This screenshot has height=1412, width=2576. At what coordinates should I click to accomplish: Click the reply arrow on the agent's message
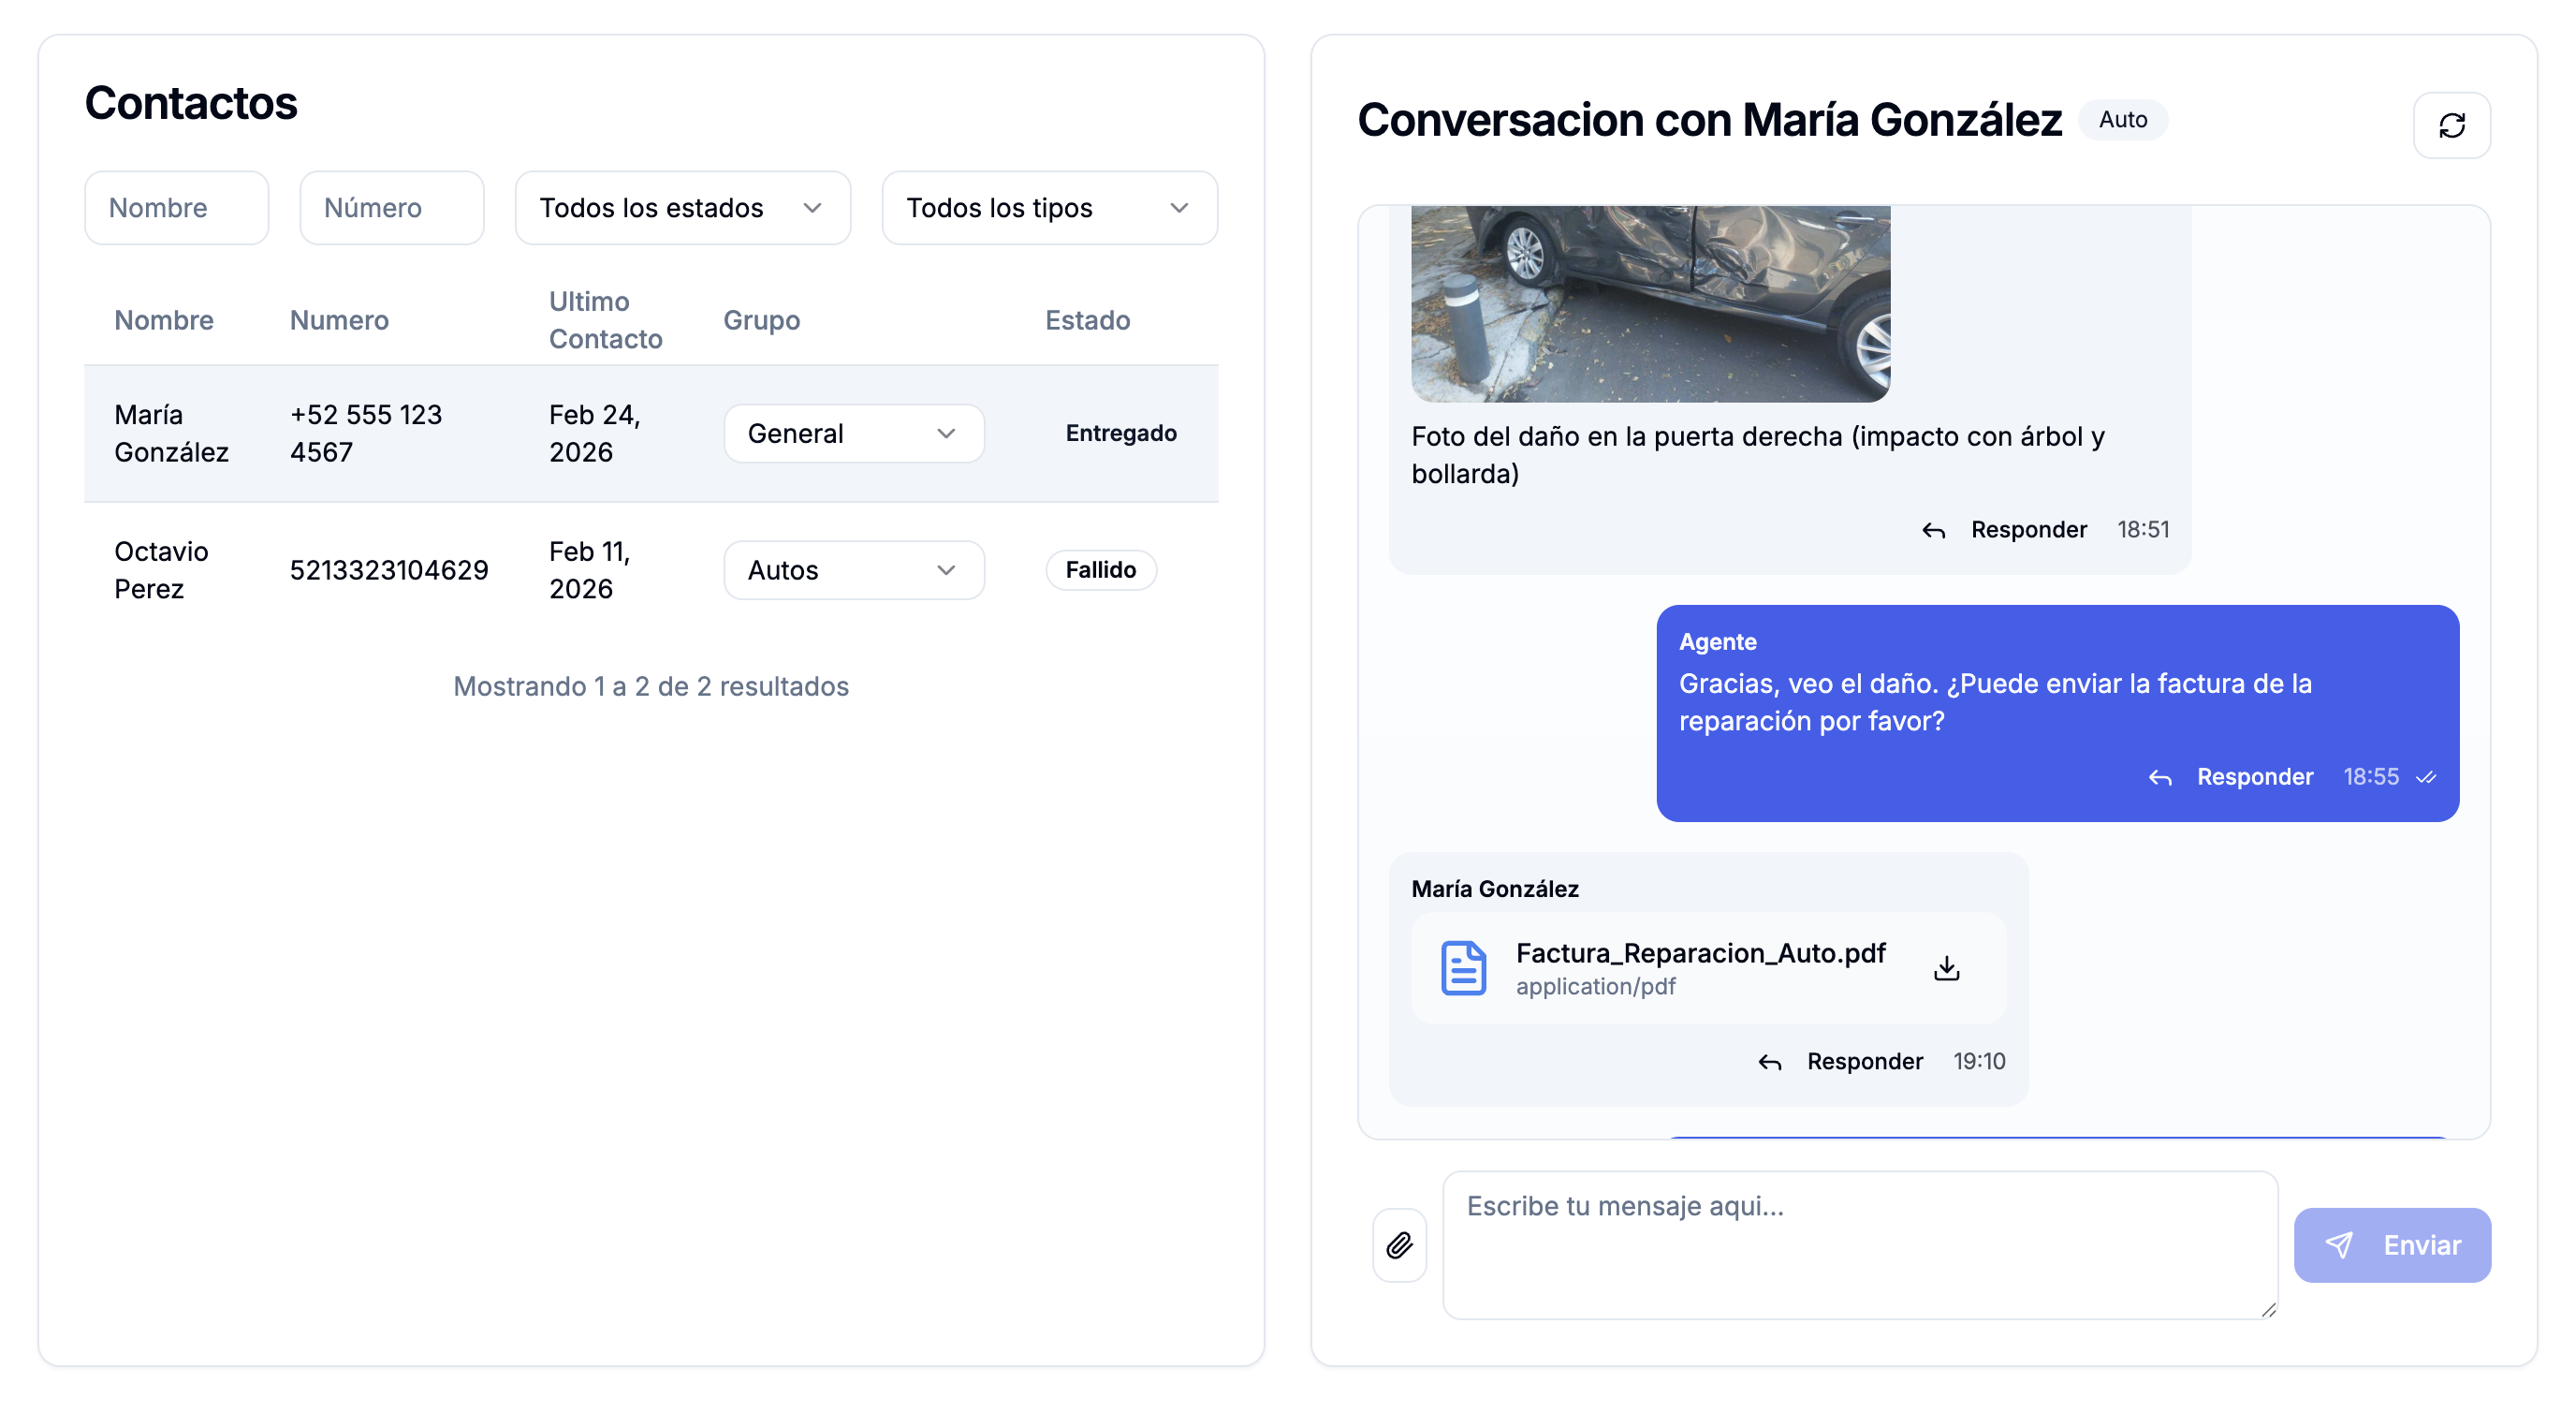click(x=2161, y=777)
